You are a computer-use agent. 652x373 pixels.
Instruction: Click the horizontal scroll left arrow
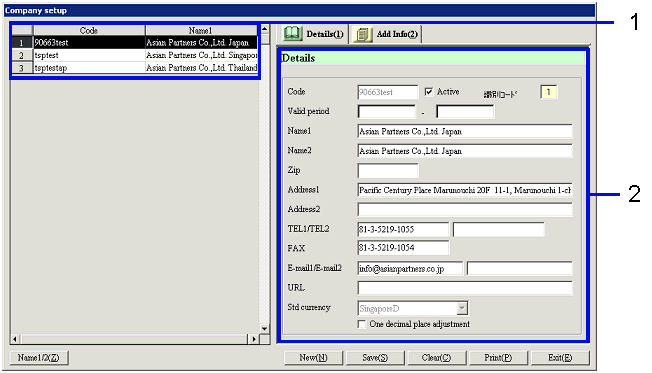pyautogui.click(x=15, y=339)
